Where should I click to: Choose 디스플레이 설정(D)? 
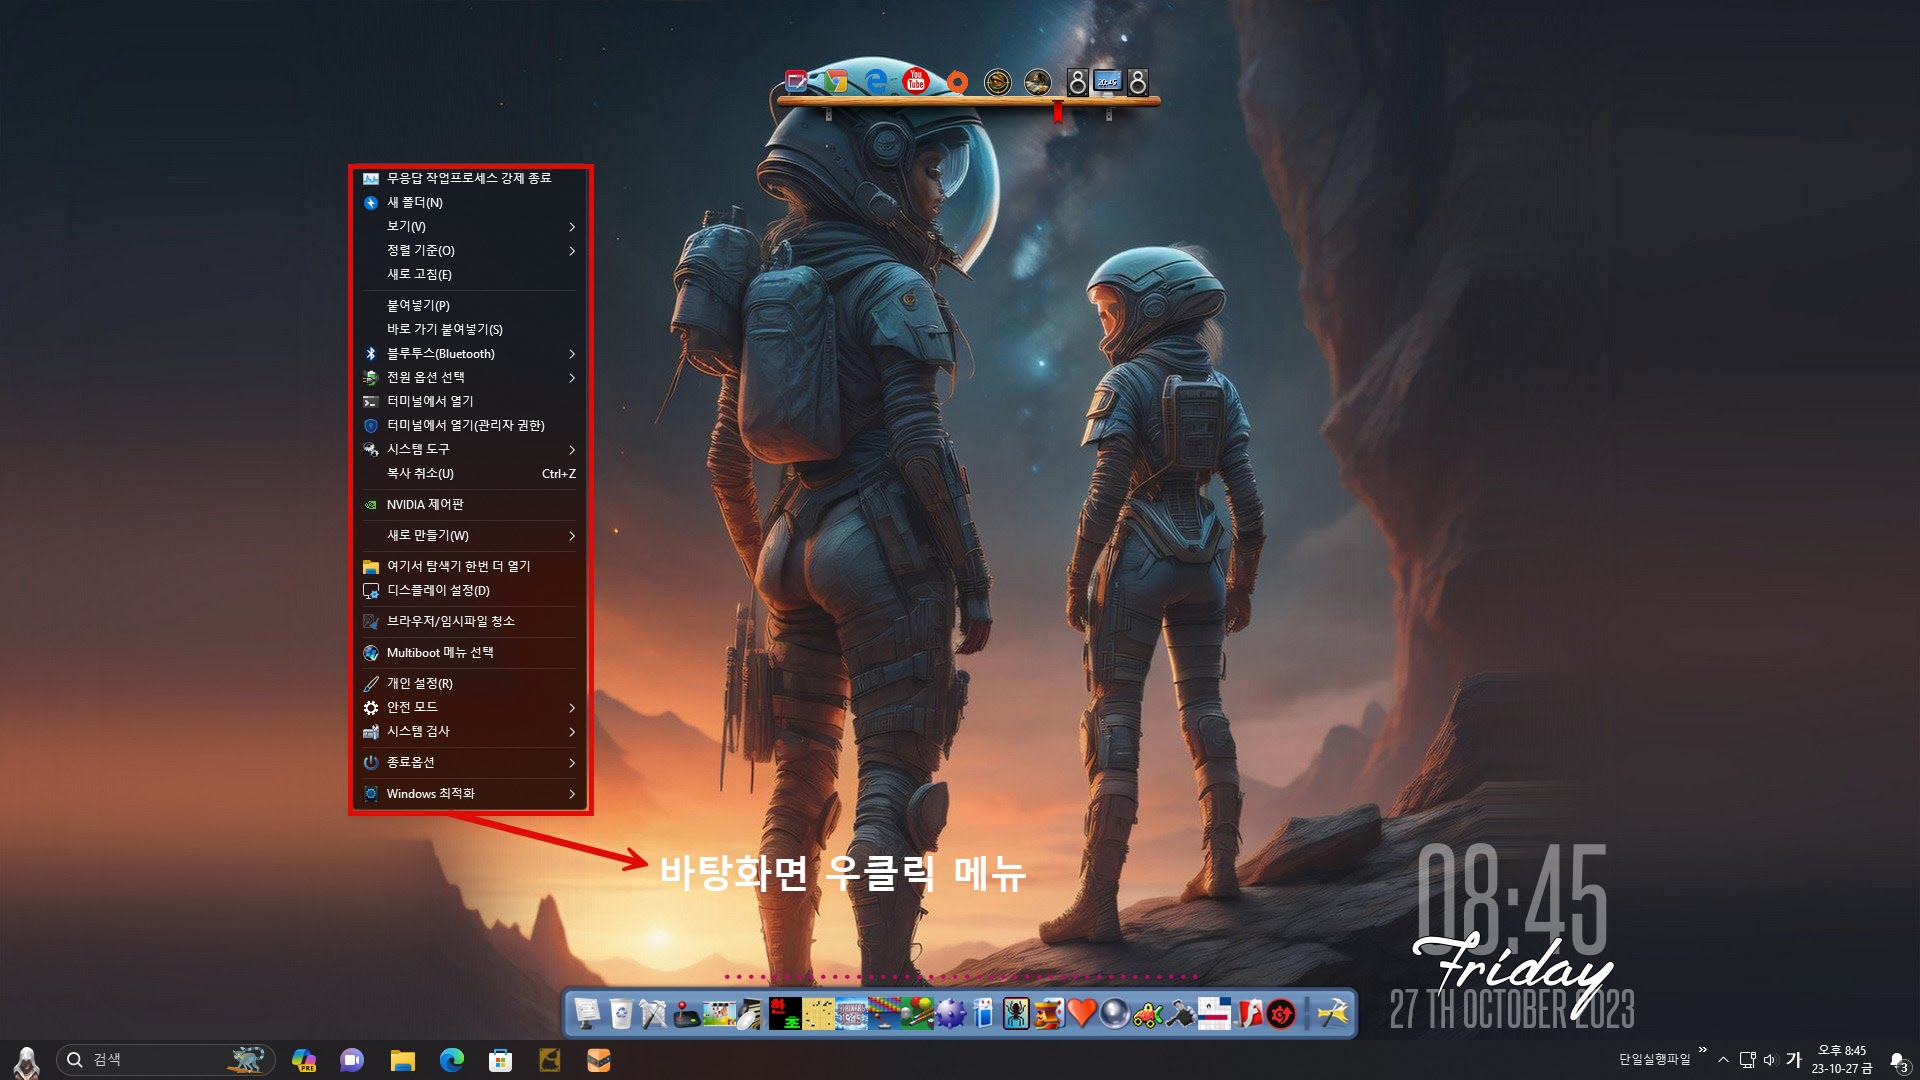click(x=469, y=590)
